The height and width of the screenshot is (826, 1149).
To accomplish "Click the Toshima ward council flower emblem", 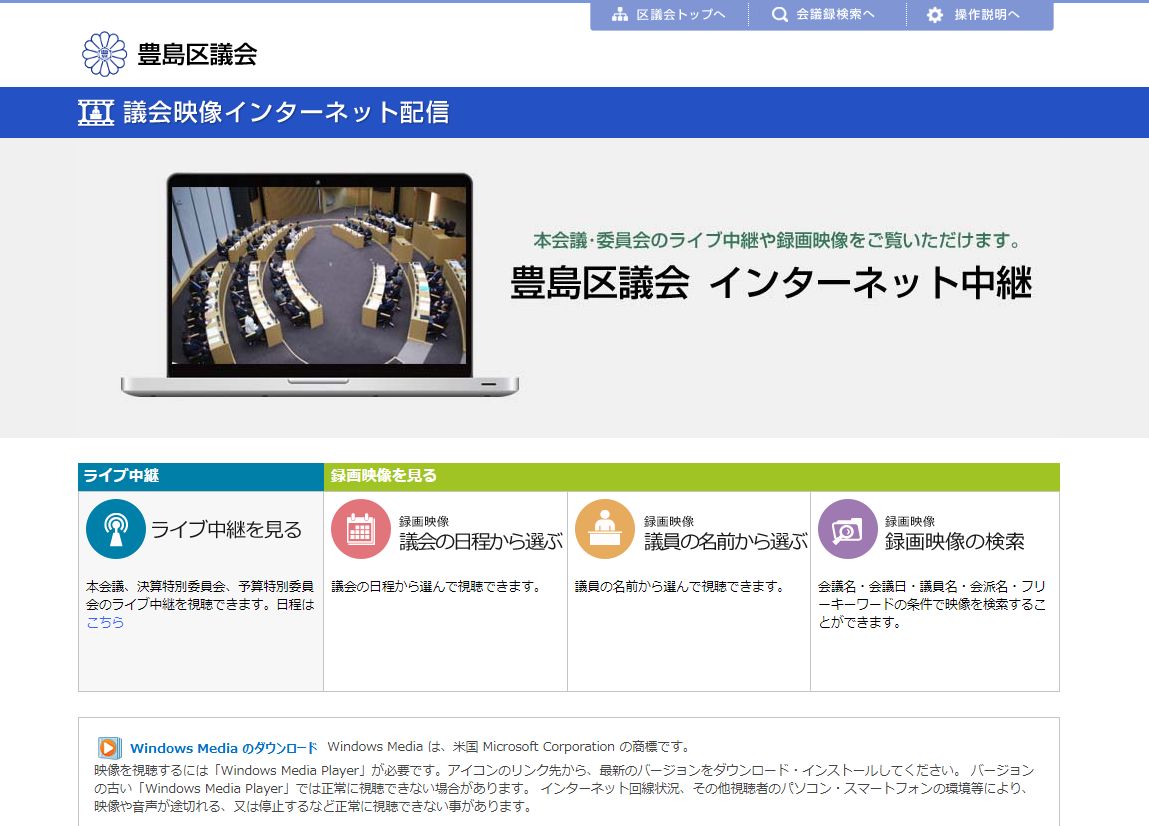I will [104, 54].
